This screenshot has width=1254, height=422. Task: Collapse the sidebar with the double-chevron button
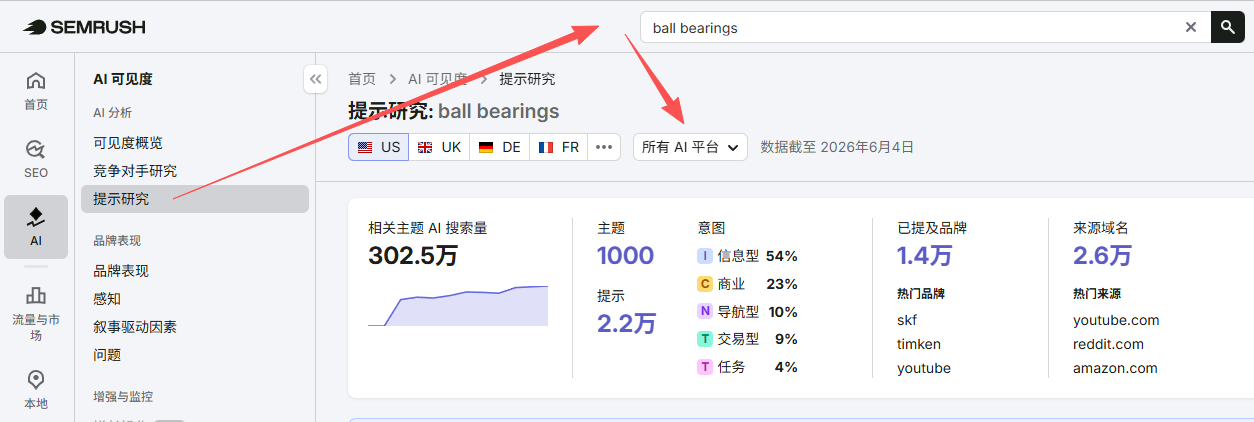[316, 78]
